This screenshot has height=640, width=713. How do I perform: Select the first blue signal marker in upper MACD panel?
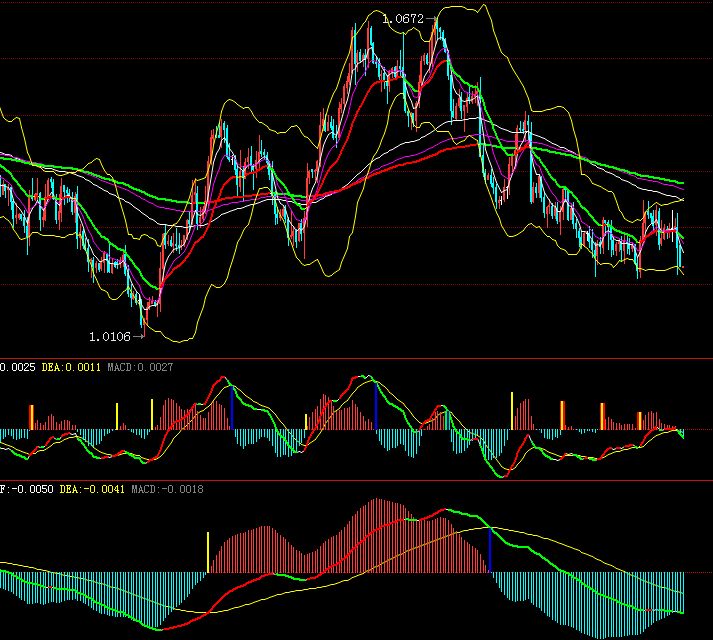coord(232,407)
